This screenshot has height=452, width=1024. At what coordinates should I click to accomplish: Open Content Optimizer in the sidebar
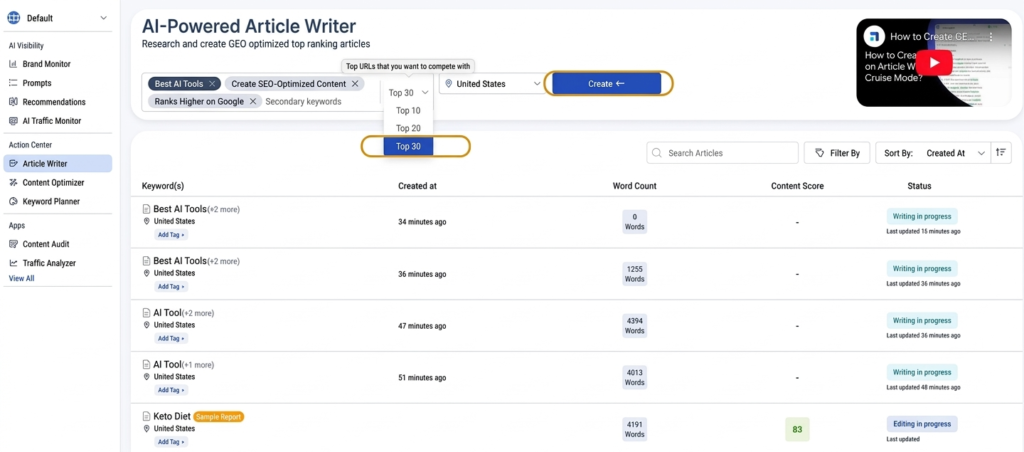[x=53, y=182]
